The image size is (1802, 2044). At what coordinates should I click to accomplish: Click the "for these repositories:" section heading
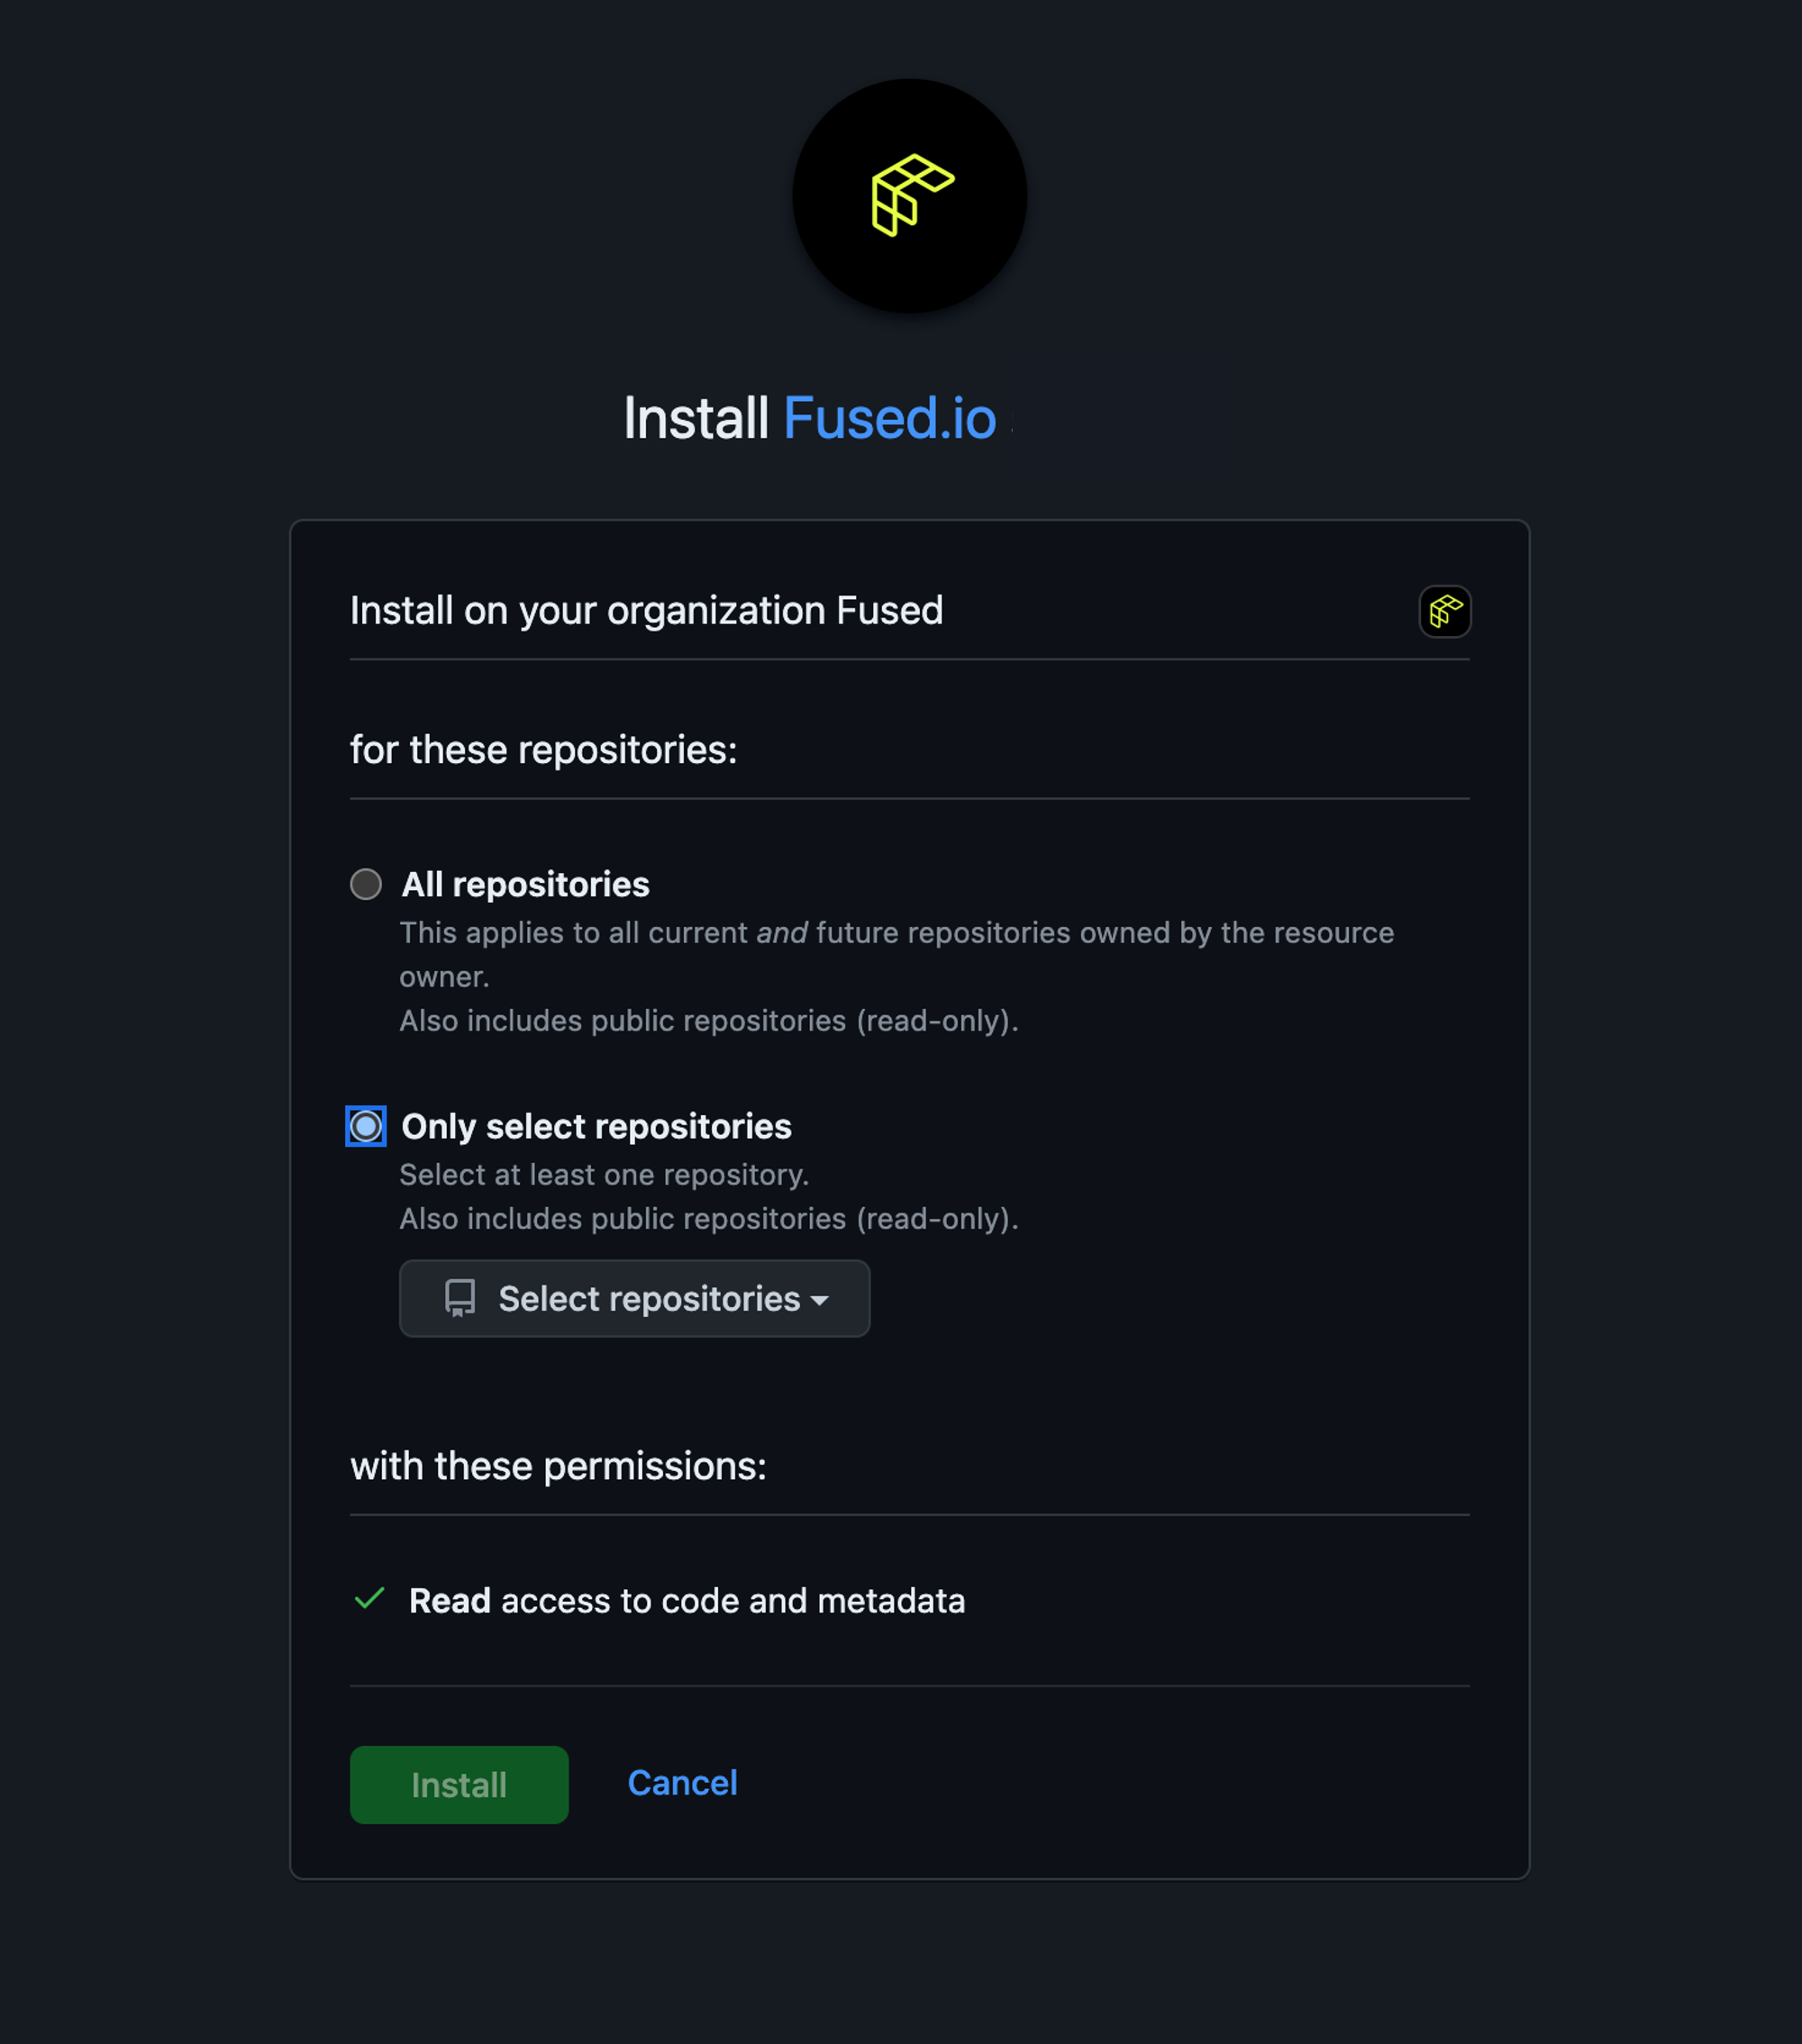(x=543, y=750)
